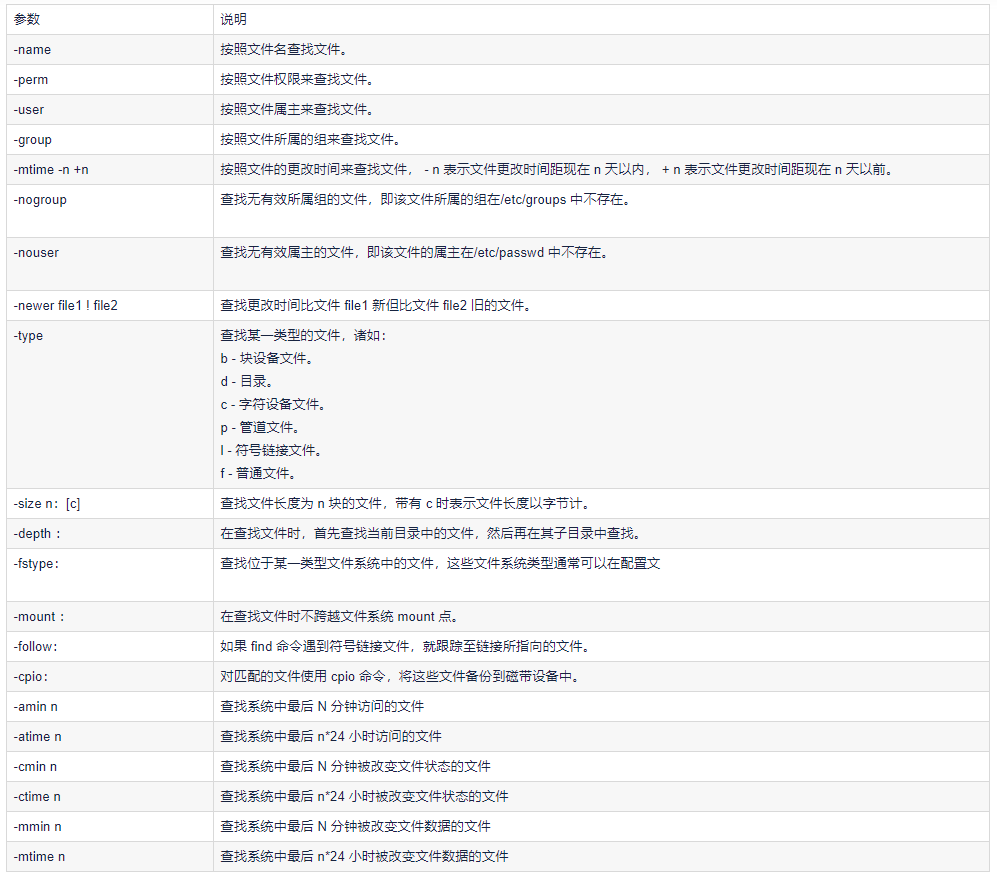Image resolution: width=997 pixels, height=874 pixels.
Task: Select the -cpio parameter cell
Action: point(31,676)
